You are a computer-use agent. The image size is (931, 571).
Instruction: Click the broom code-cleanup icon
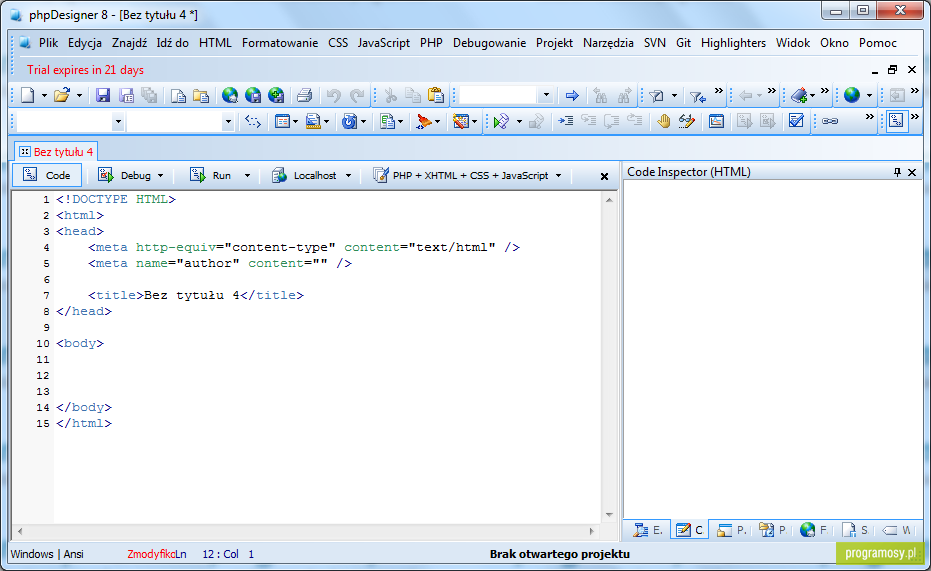(424, 121)
